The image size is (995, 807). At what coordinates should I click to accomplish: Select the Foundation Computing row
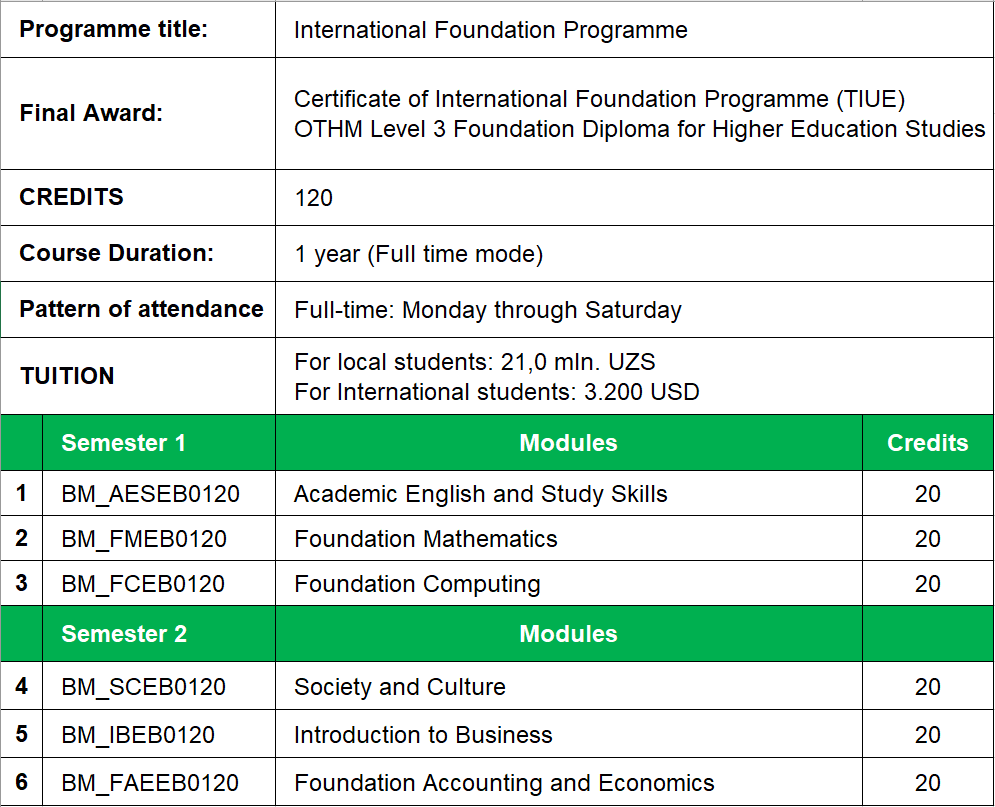[497, 583]
